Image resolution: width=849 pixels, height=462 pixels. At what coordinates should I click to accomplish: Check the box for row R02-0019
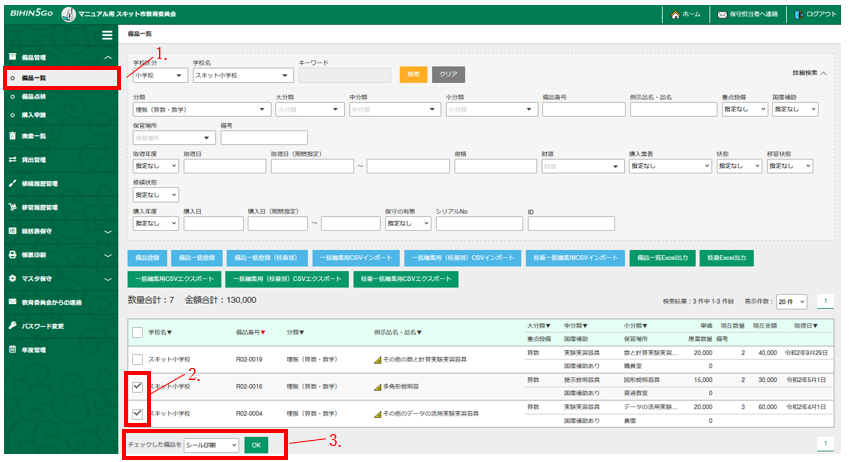pyautogui.click(x=137, y=358)
